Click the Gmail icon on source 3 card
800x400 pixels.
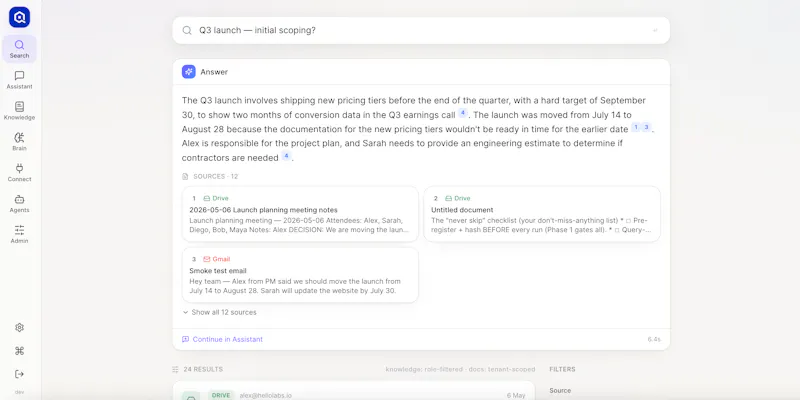207,259
